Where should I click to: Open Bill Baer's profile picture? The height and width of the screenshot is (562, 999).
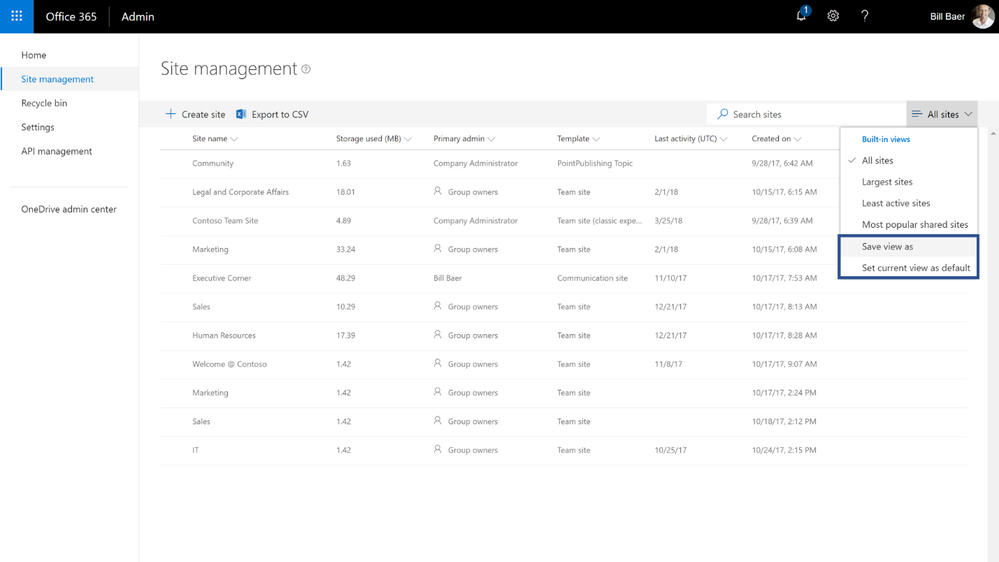(x=983, y=17)
